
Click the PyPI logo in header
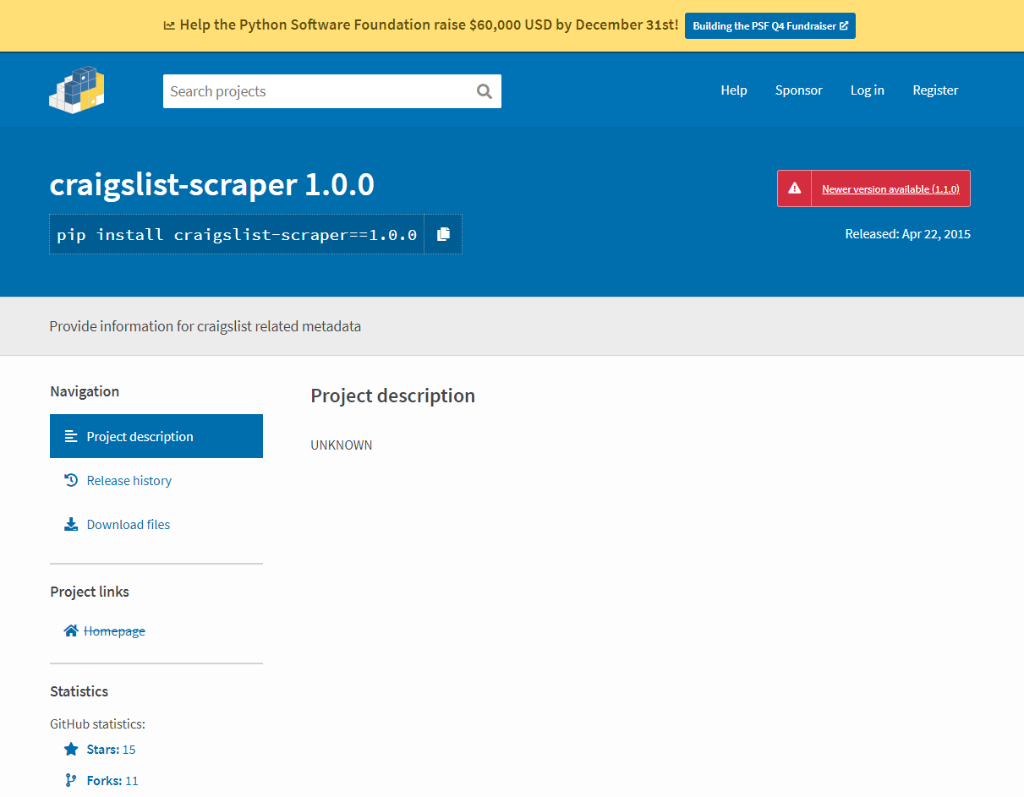point(76,90)
